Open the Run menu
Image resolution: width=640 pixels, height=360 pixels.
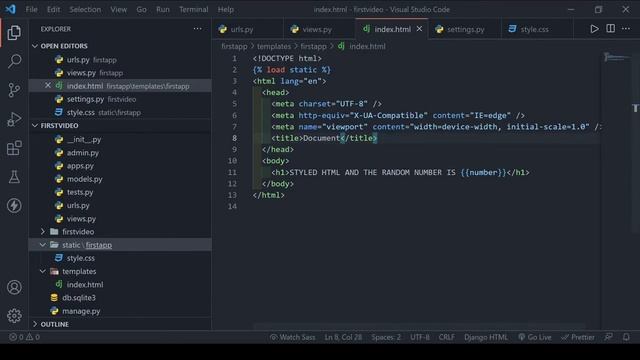coord(162,9)
